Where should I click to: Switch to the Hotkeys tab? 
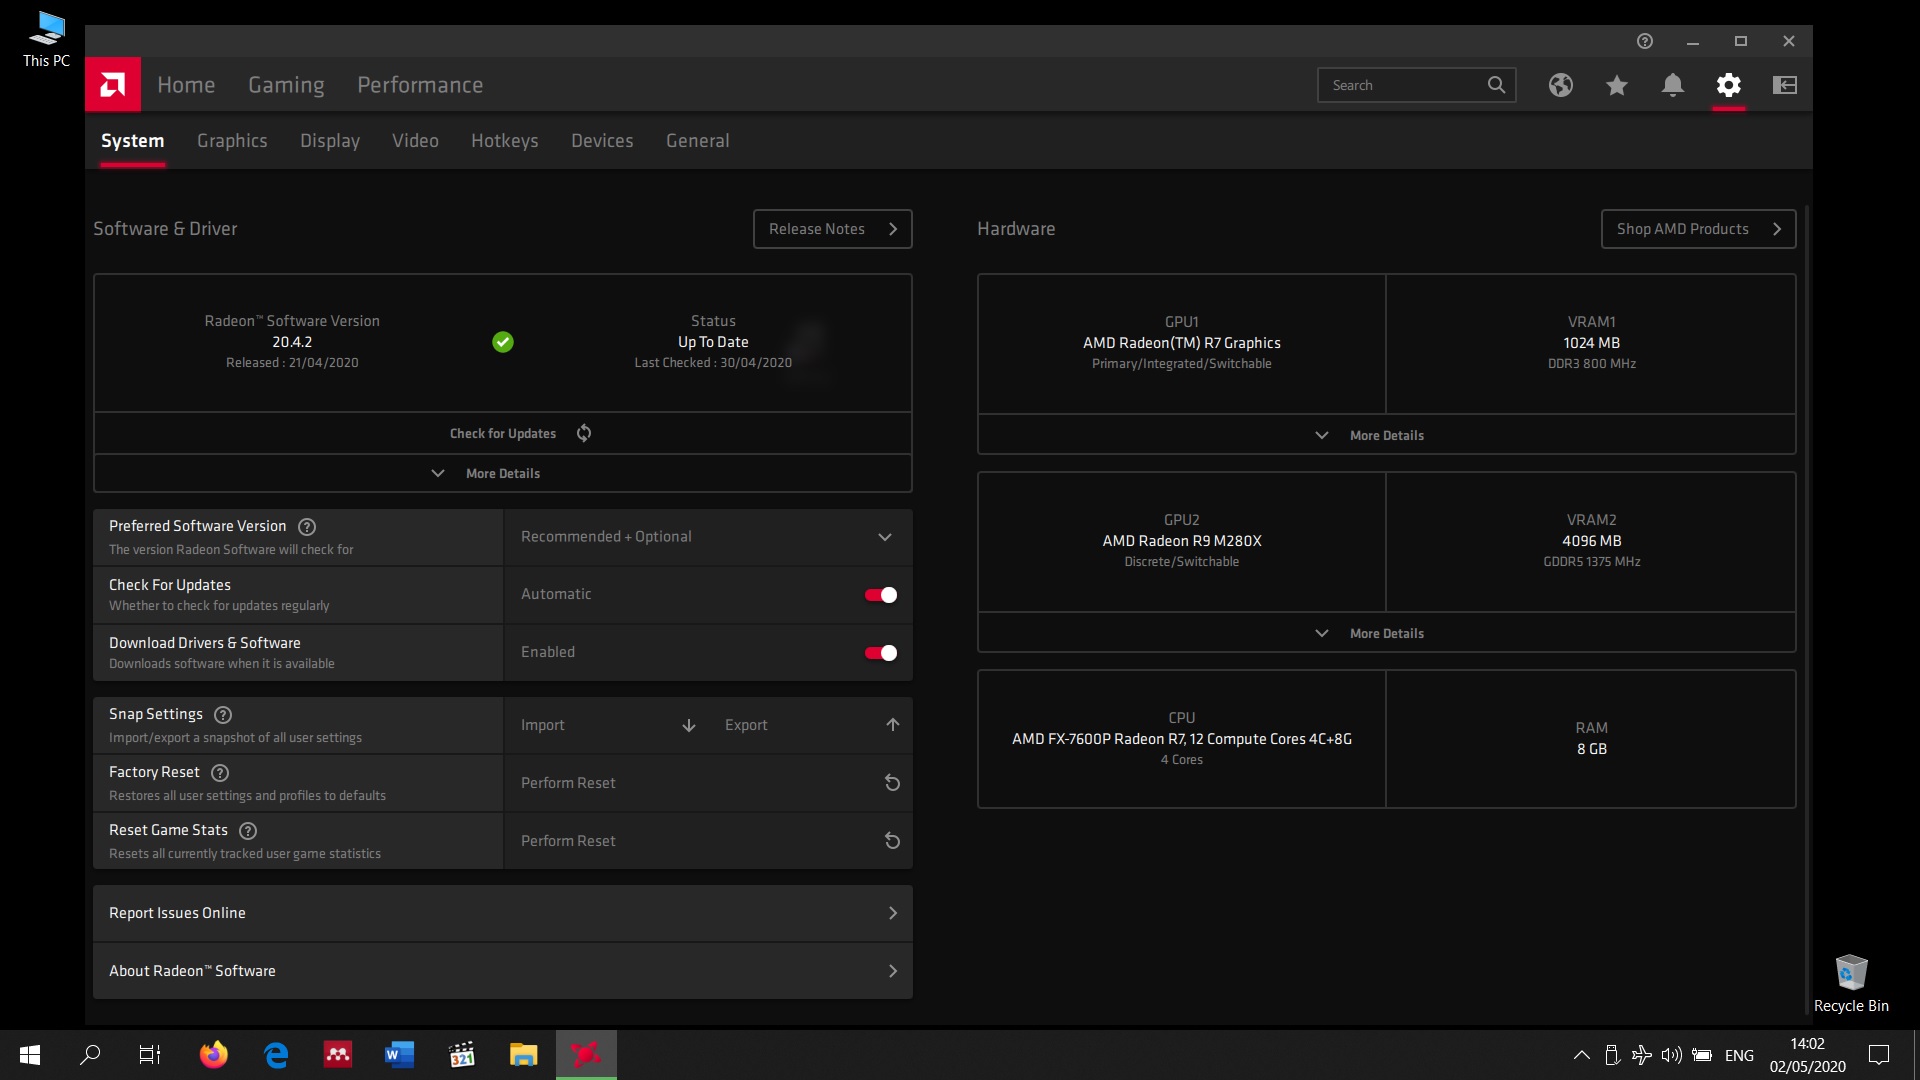click(505, 141)
